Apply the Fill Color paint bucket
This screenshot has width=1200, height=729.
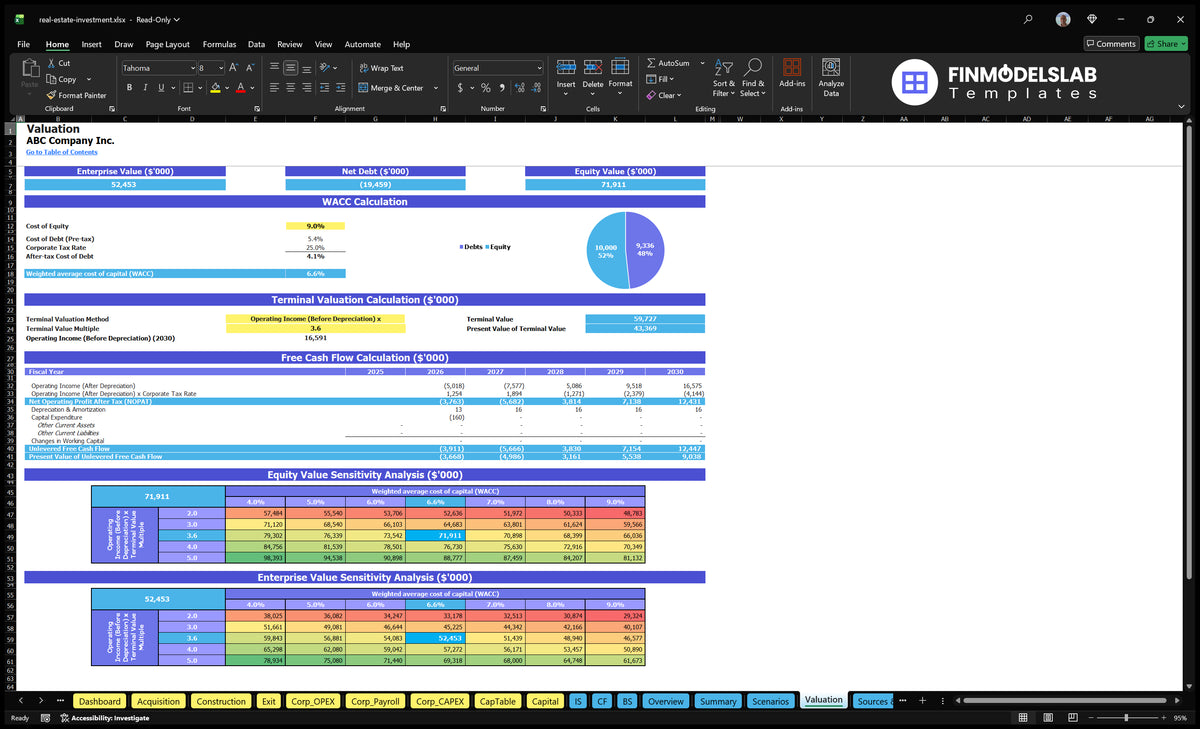[x=215, y=88]
